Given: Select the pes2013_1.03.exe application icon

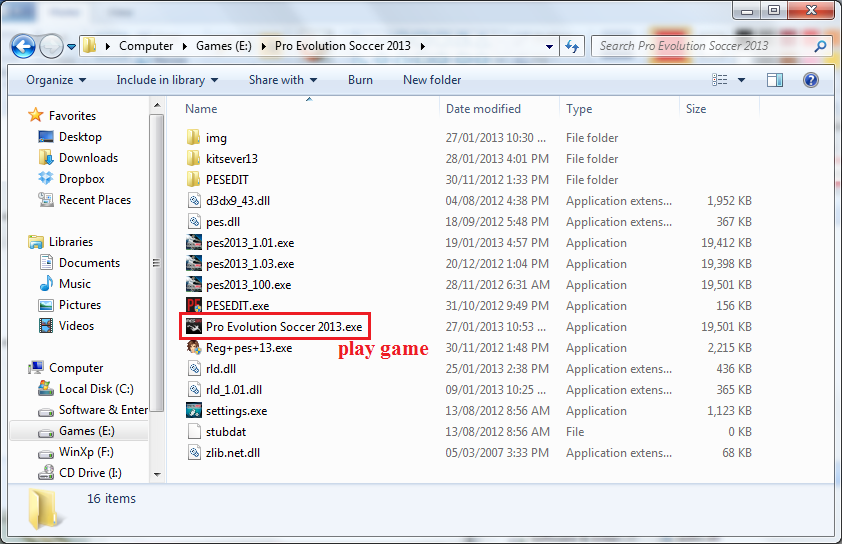Looking at the screenshot, I should (x=194, y=263).
